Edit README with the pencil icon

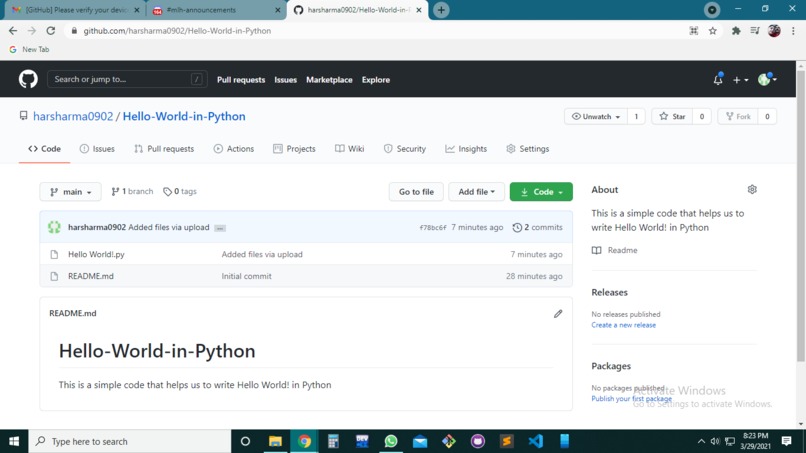click(558, 314)
